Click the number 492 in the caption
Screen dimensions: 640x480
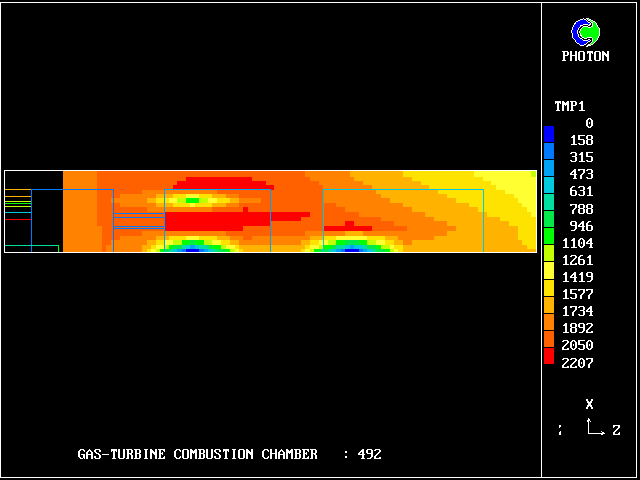[x=369, y=454]
